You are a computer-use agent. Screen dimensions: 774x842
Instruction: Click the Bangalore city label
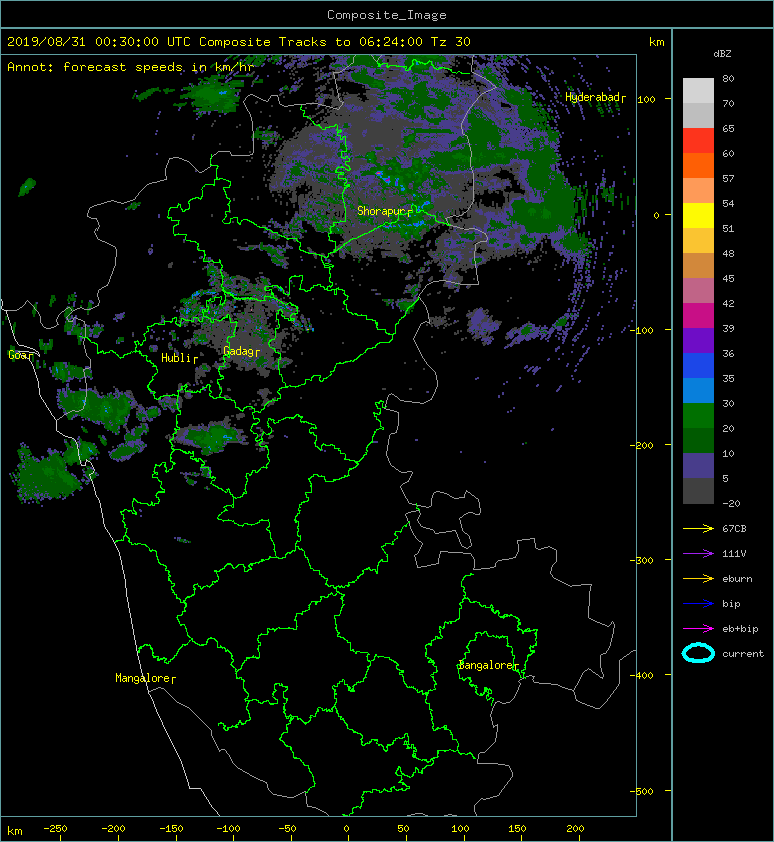coord(485,665)
